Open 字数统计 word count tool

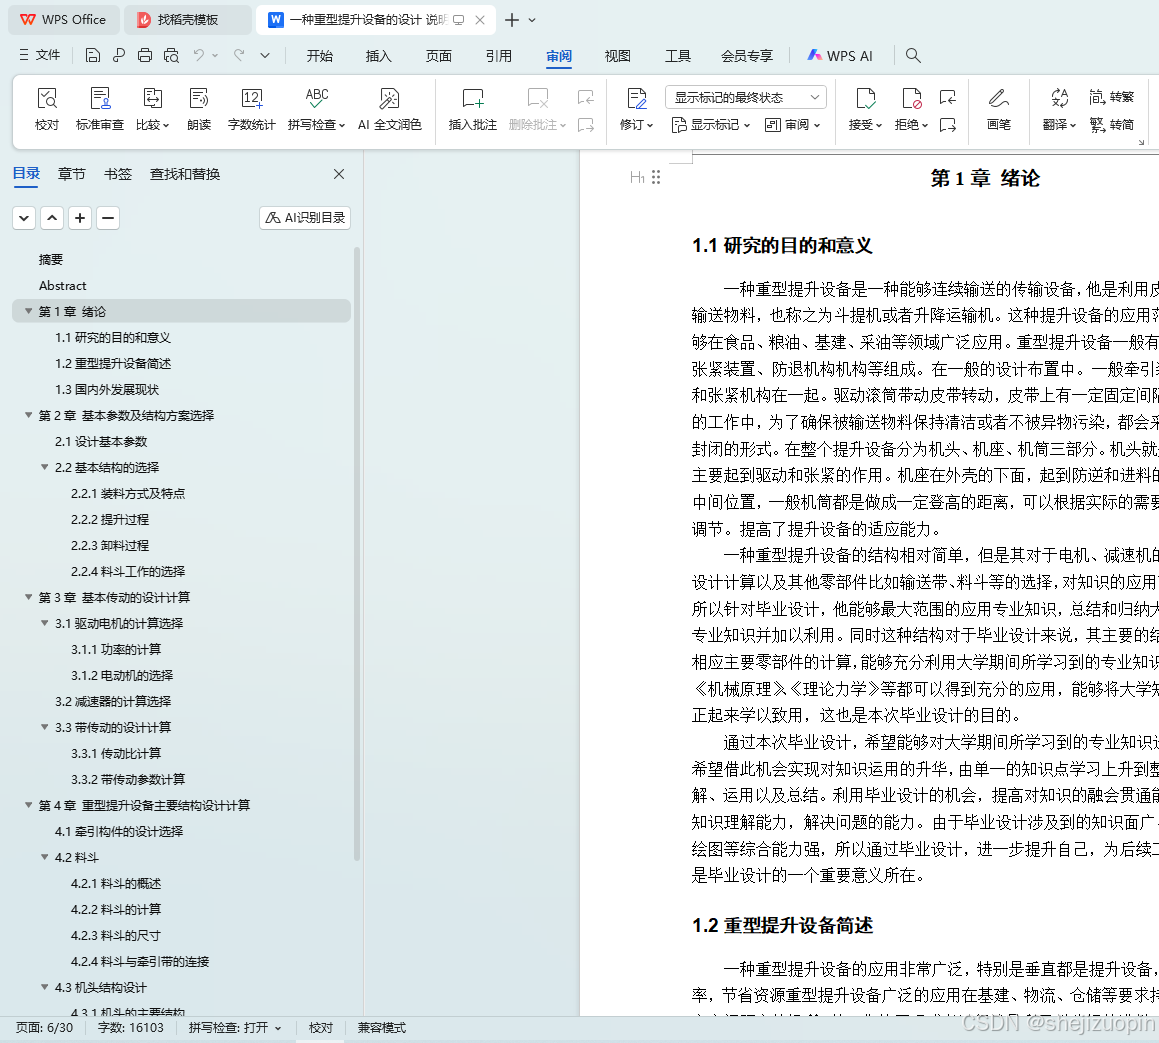[251, 109]
